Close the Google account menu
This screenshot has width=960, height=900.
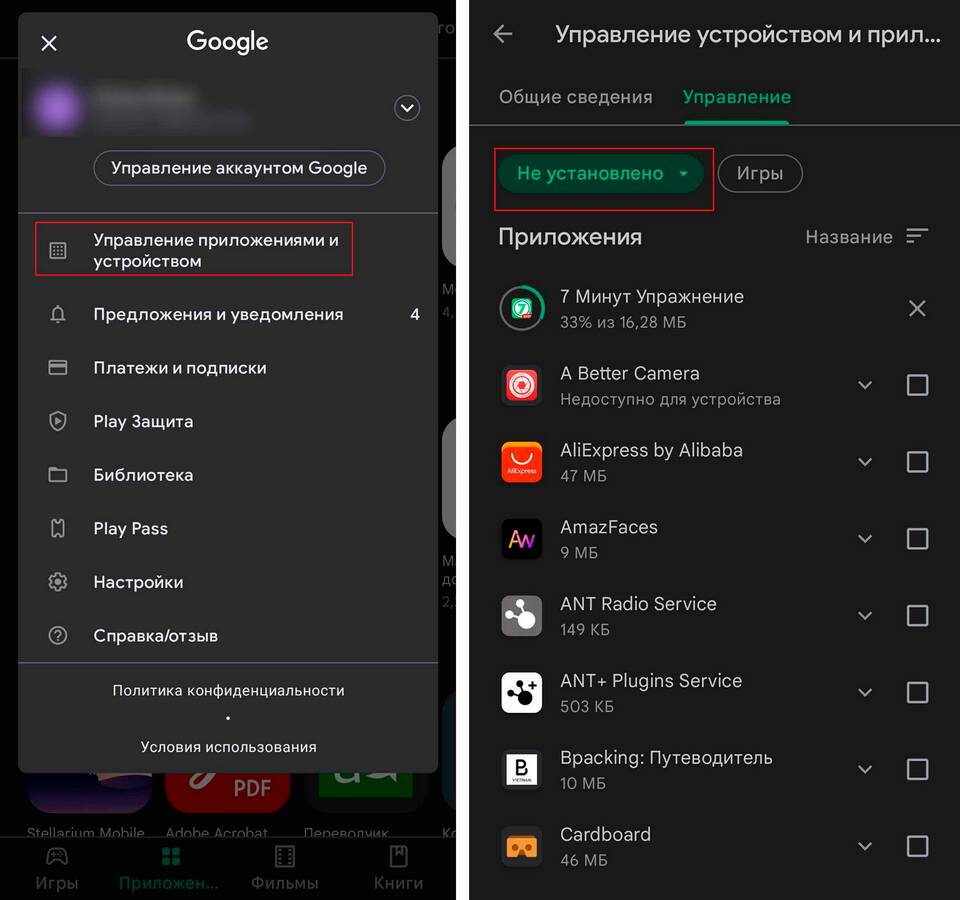pos(49,43)
